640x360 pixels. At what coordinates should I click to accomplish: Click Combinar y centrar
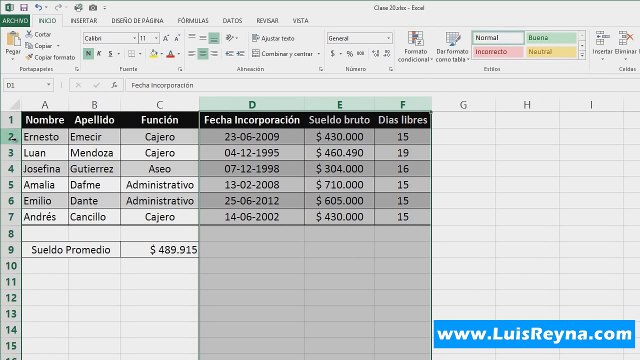coord(282,53)
